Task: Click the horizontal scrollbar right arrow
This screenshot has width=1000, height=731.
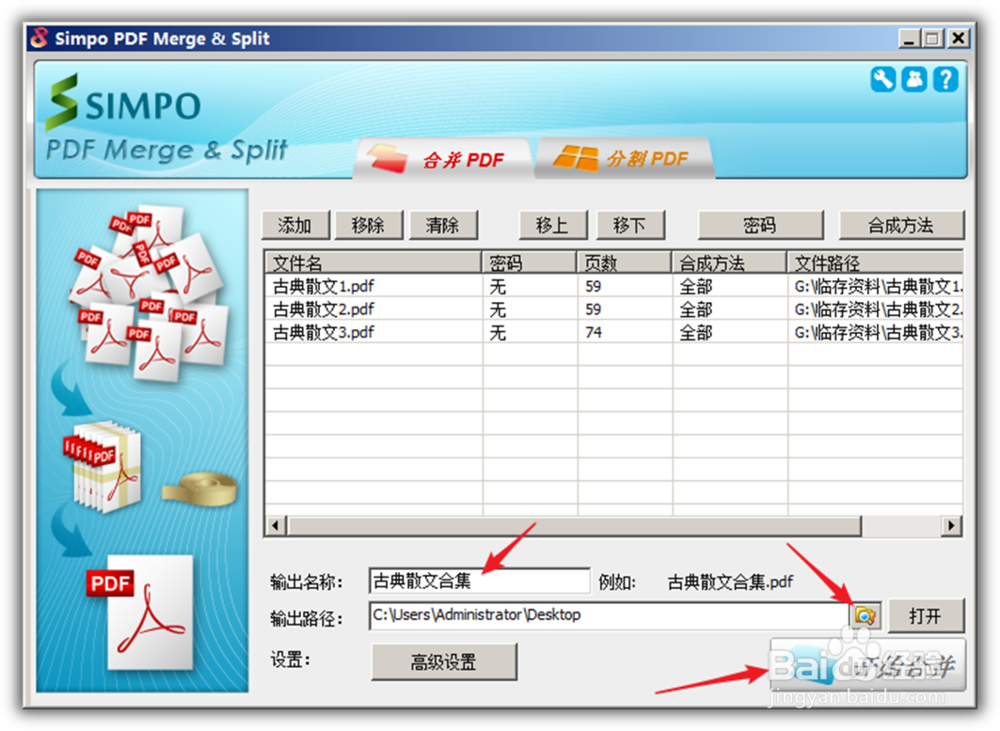Action: coord(952,526)
